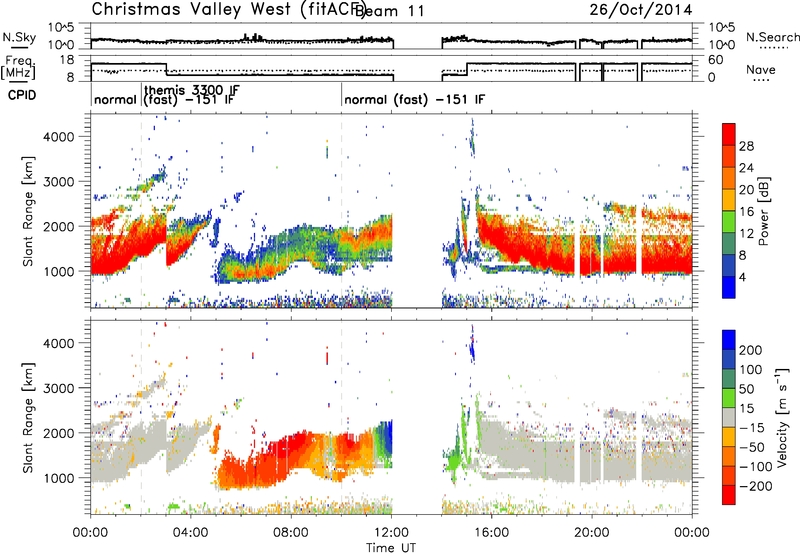Click the 50 label on velocity colorbar
Screen dimensions: 800x554
tap(747, 389)
